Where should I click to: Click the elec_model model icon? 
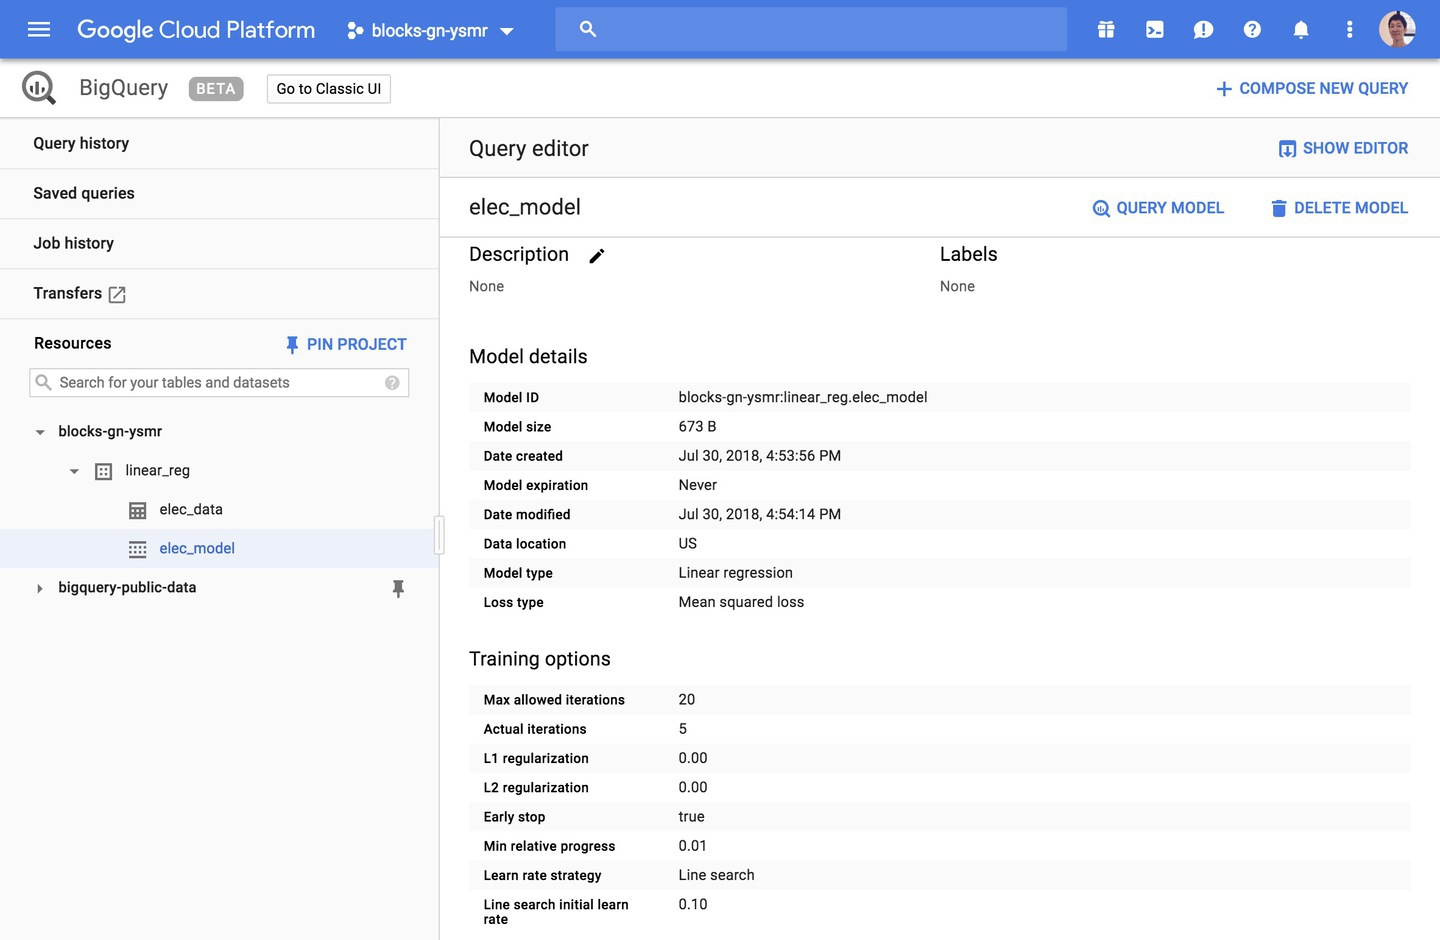[x=138, y=549]
